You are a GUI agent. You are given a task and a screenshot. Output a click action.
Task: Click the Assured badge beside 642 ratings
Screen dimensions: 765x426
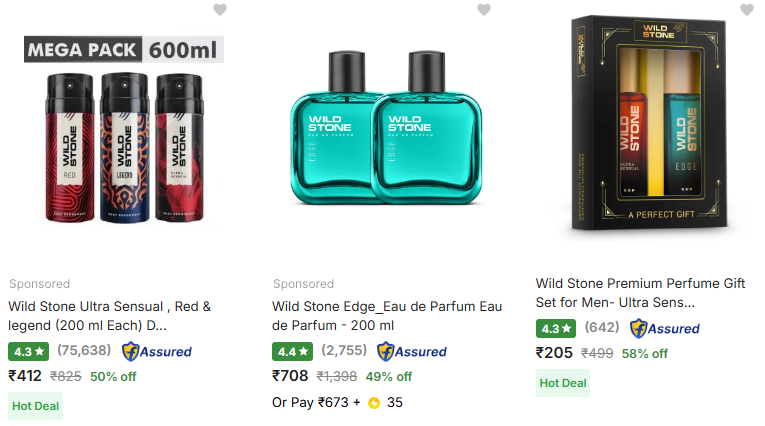pyautogui.click(x=665, y=328)
